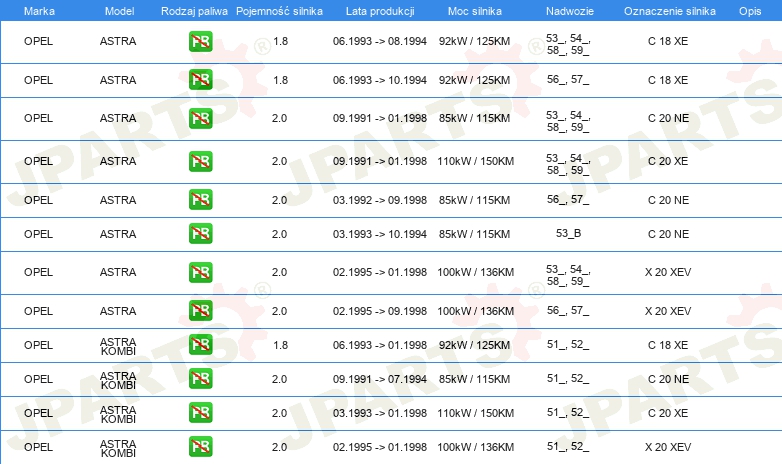Select the date range 03.1993 -> 01.1998
This screenshot has height=464, width=782.
coord(380,413)
